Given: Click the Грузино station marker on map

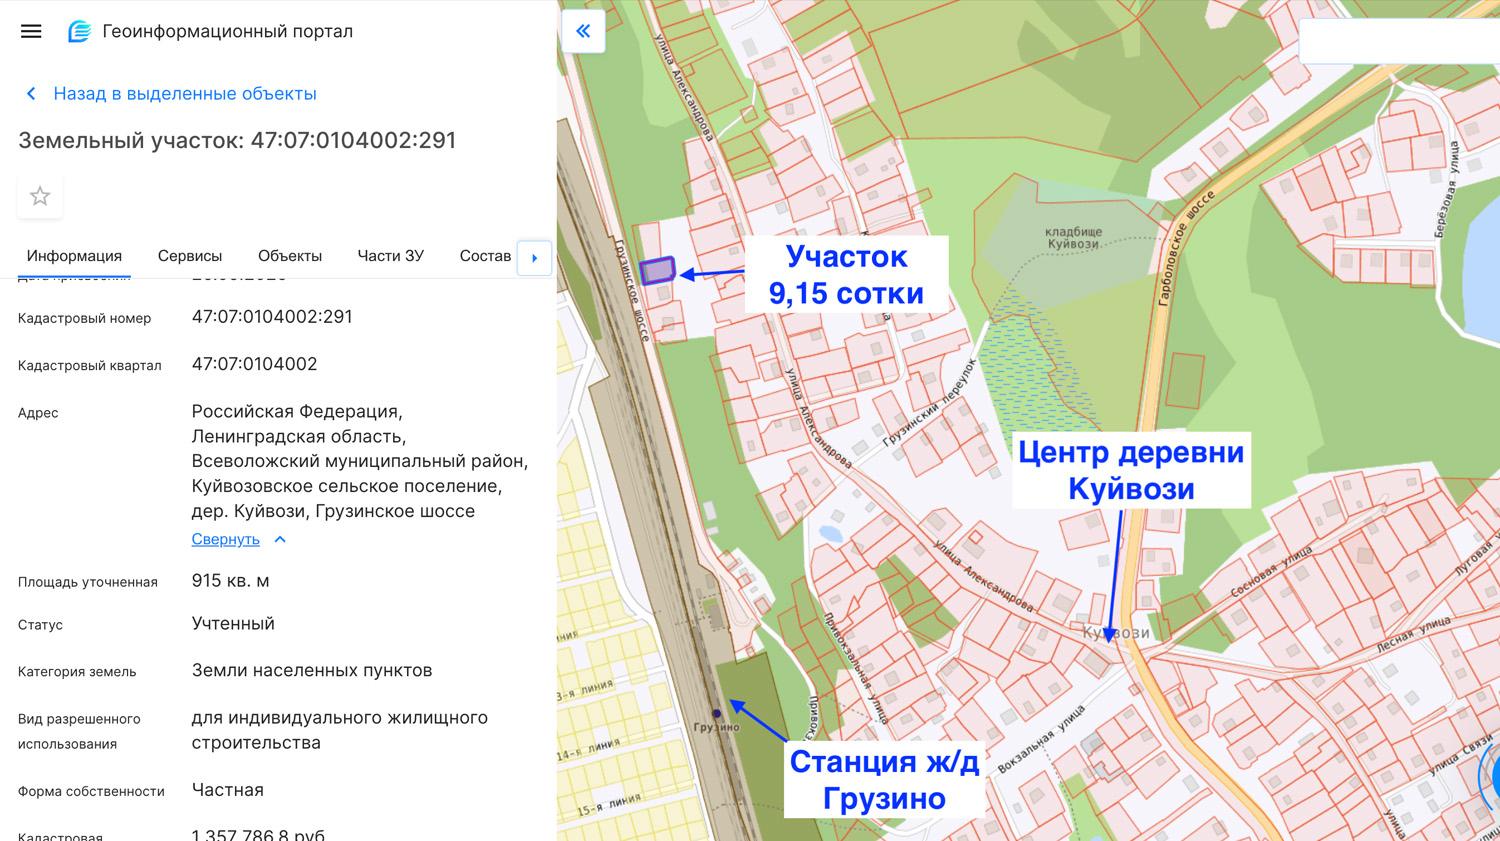Looking at the screenshot, I should 716,712.
